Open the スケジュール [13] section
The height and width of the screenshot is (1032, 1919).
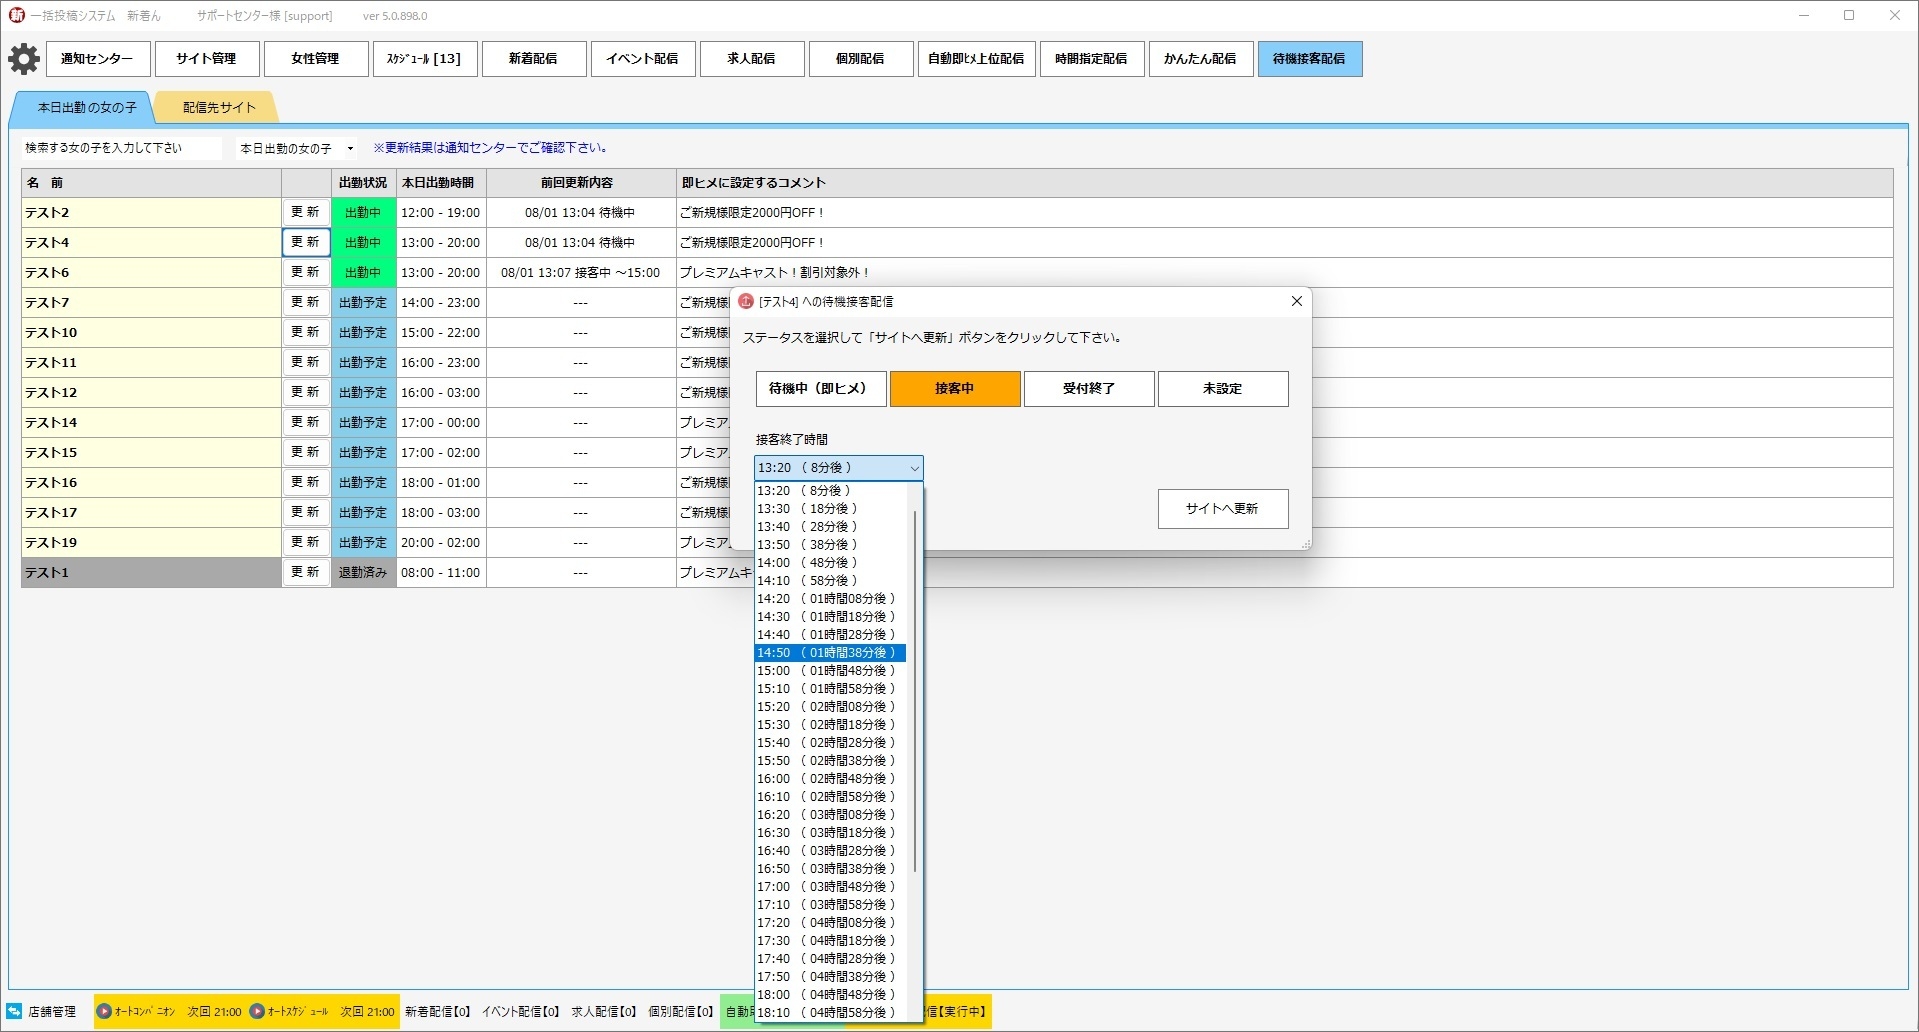[424, 59]
